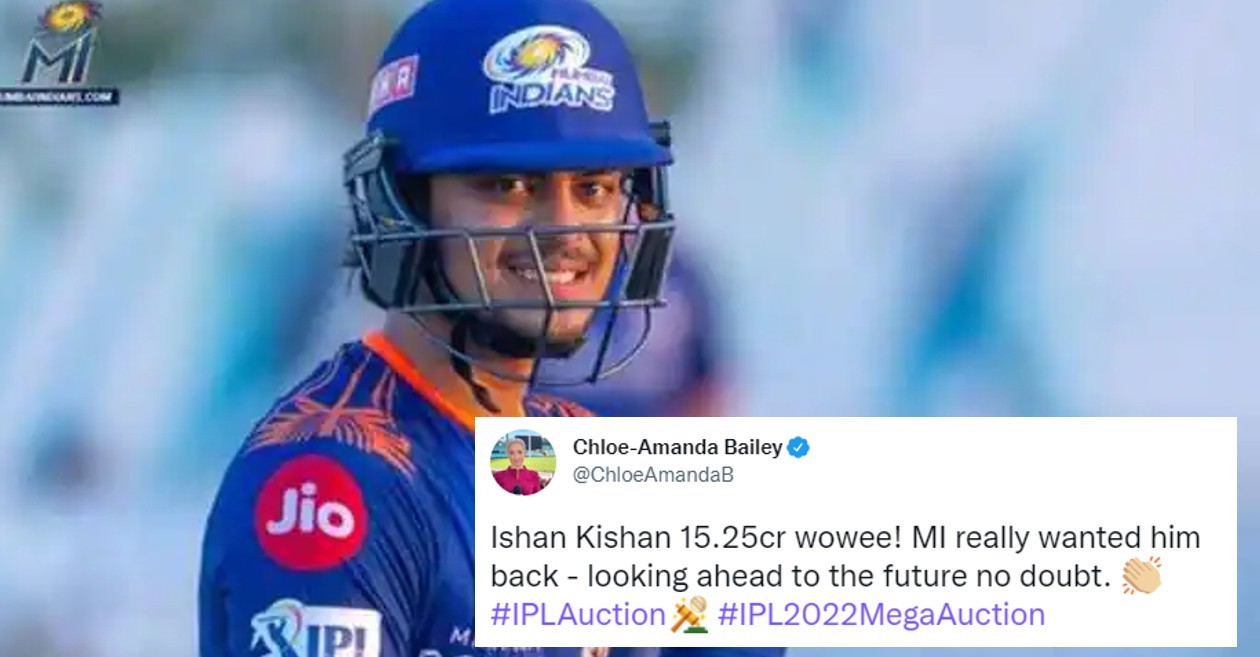
Task: Click the Chloe-Amanda Bailey display name
Action: coord(677,447)
